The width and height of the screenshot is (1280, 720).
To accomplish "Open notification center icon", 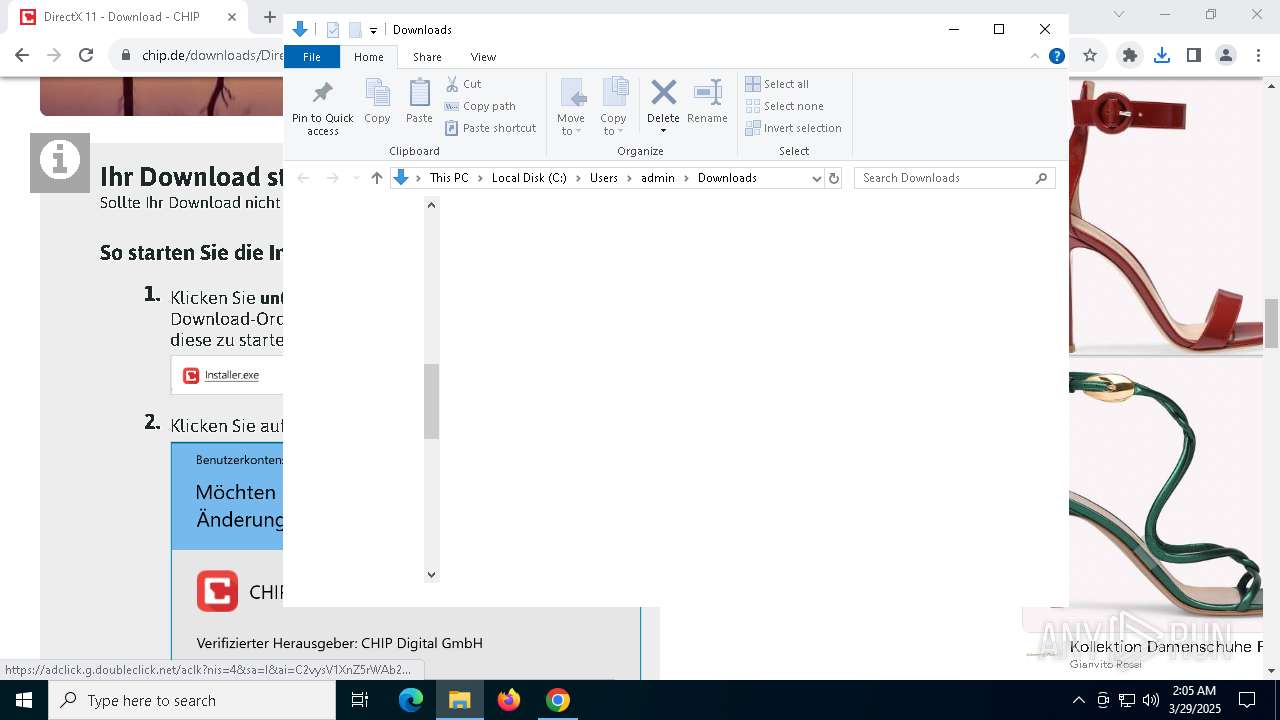I will point(1247,700).
